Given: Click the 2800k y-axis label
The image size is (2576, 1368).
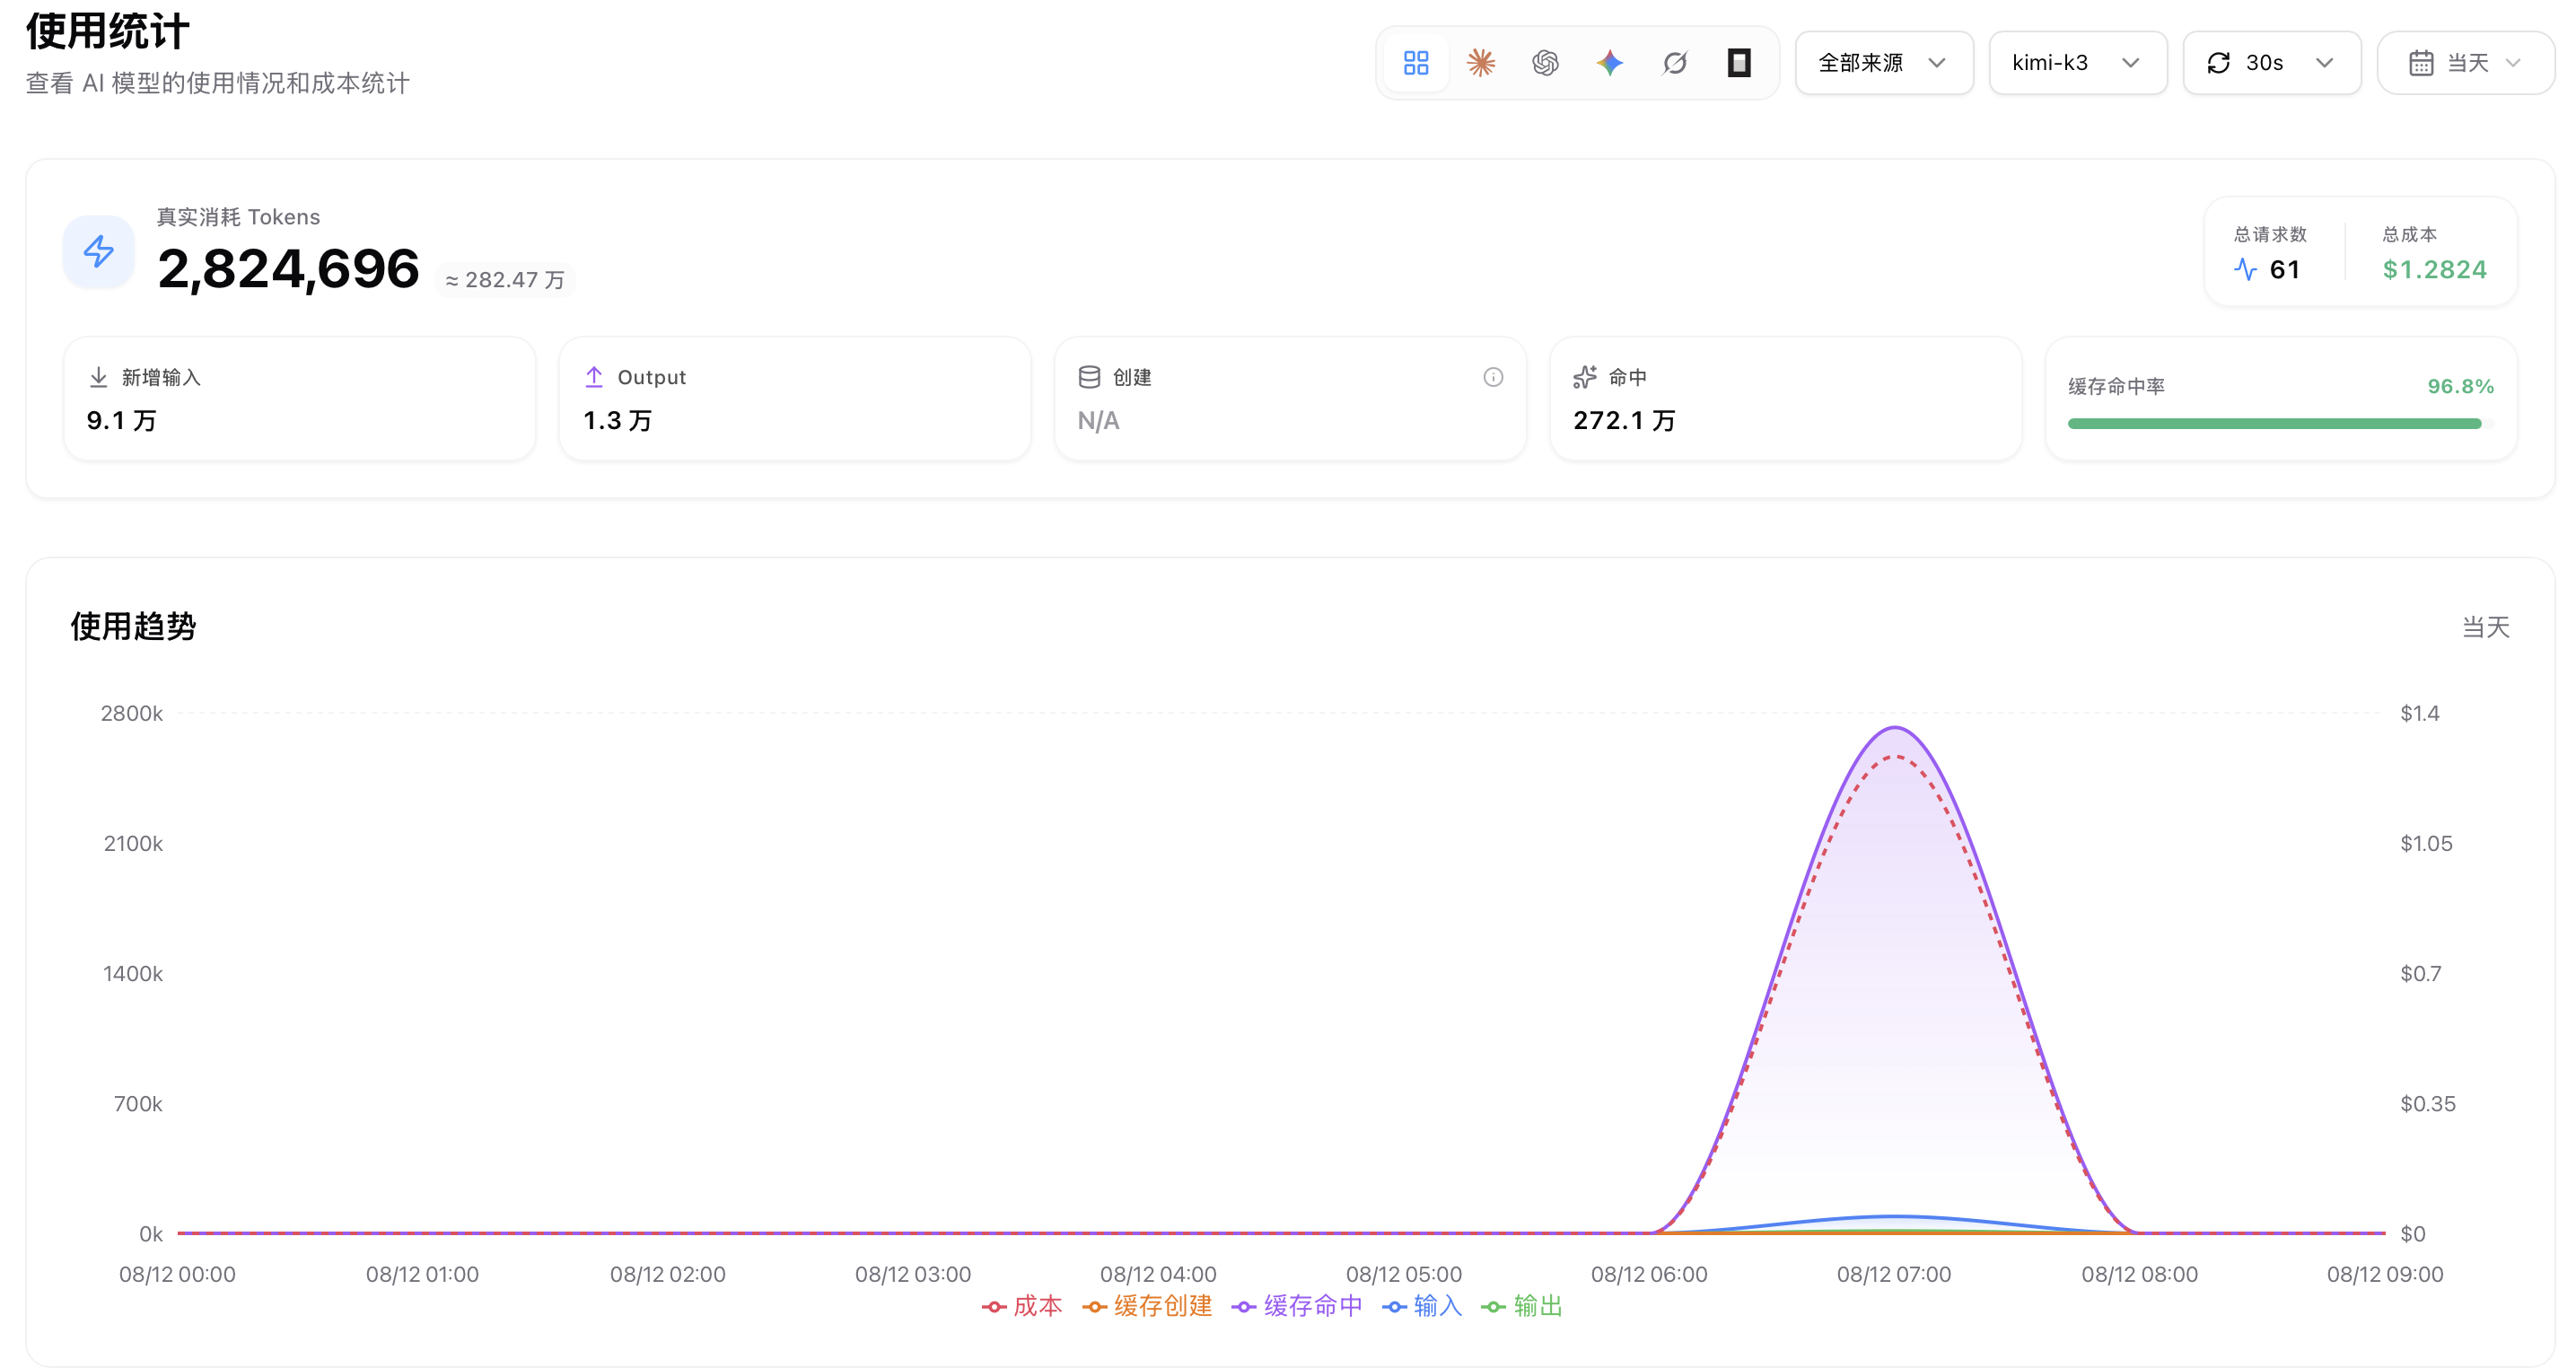Looking at the screenshot, I should tap(131, 713).
